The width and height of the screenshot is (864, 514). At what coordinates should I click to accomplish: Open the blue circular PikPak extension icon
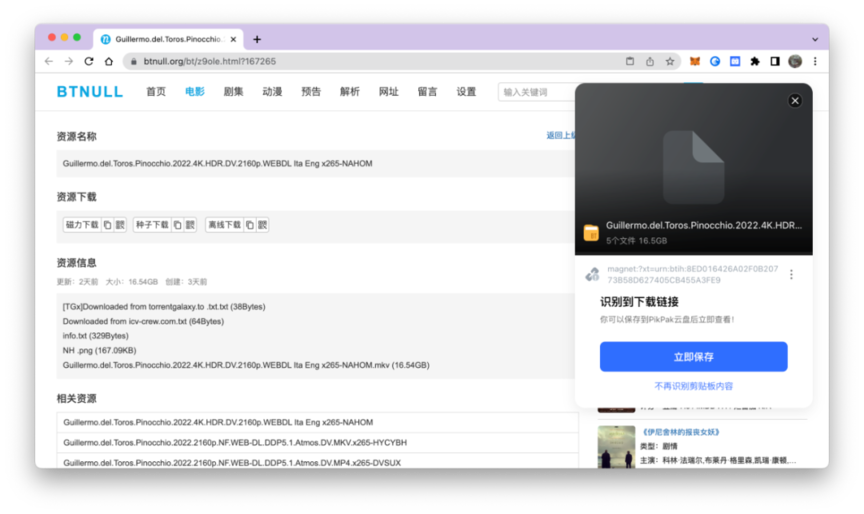pyautogui.click(x=715, y=61)
